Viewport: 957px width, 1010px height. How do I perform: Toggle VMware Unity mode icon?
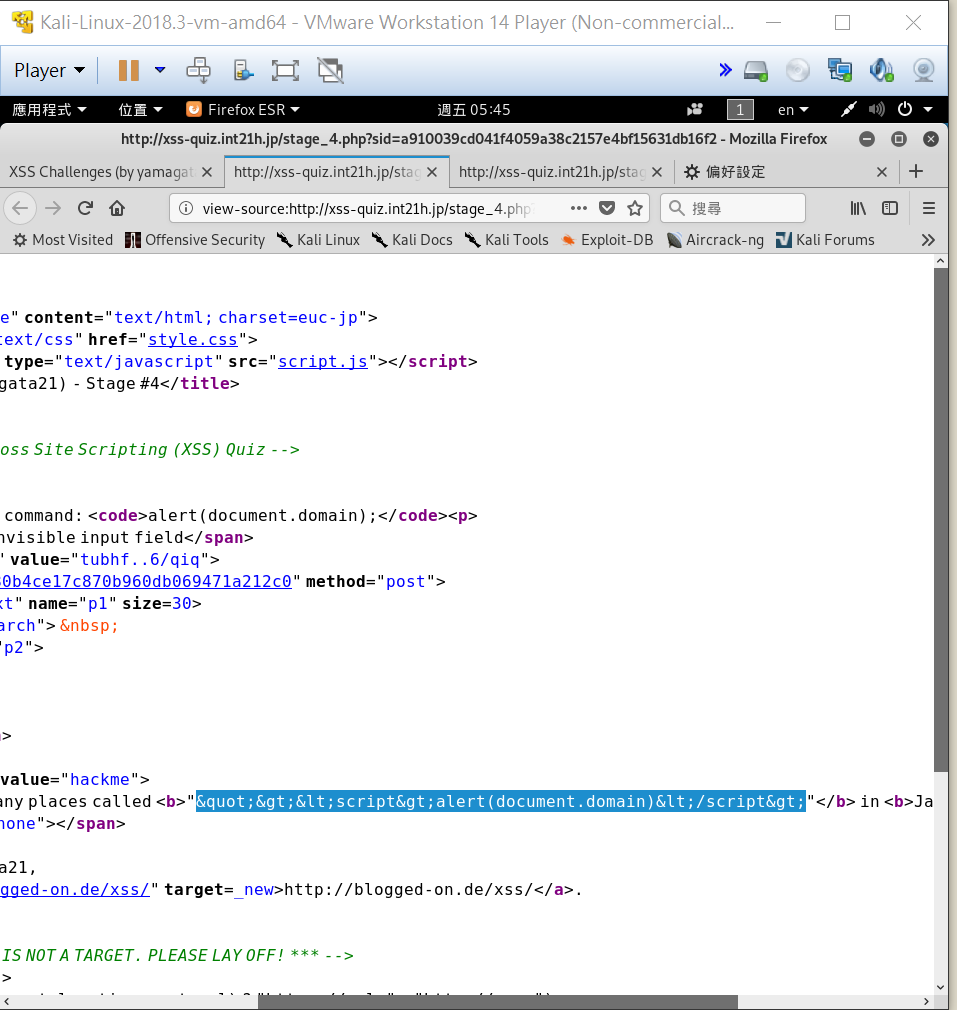(x=330, y=70)
